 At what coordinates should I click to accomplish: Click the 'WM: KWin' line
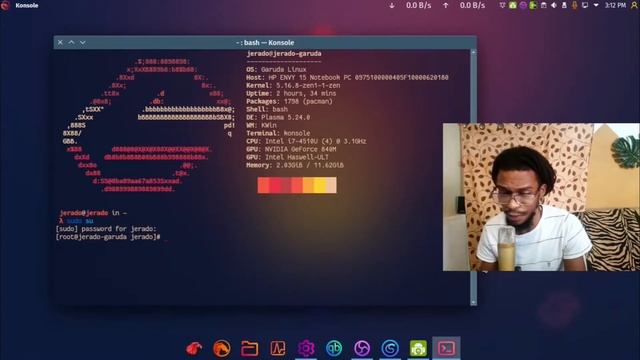[x=261, y=125]
